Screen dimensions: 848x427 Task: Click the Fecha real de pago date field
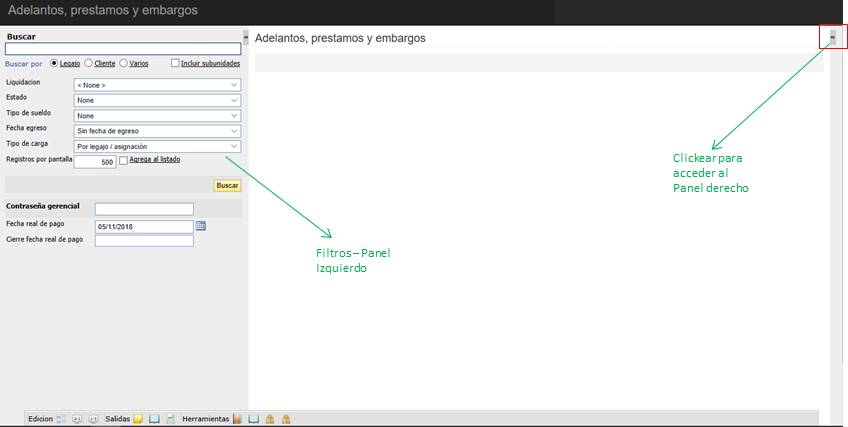pos(144,226)
